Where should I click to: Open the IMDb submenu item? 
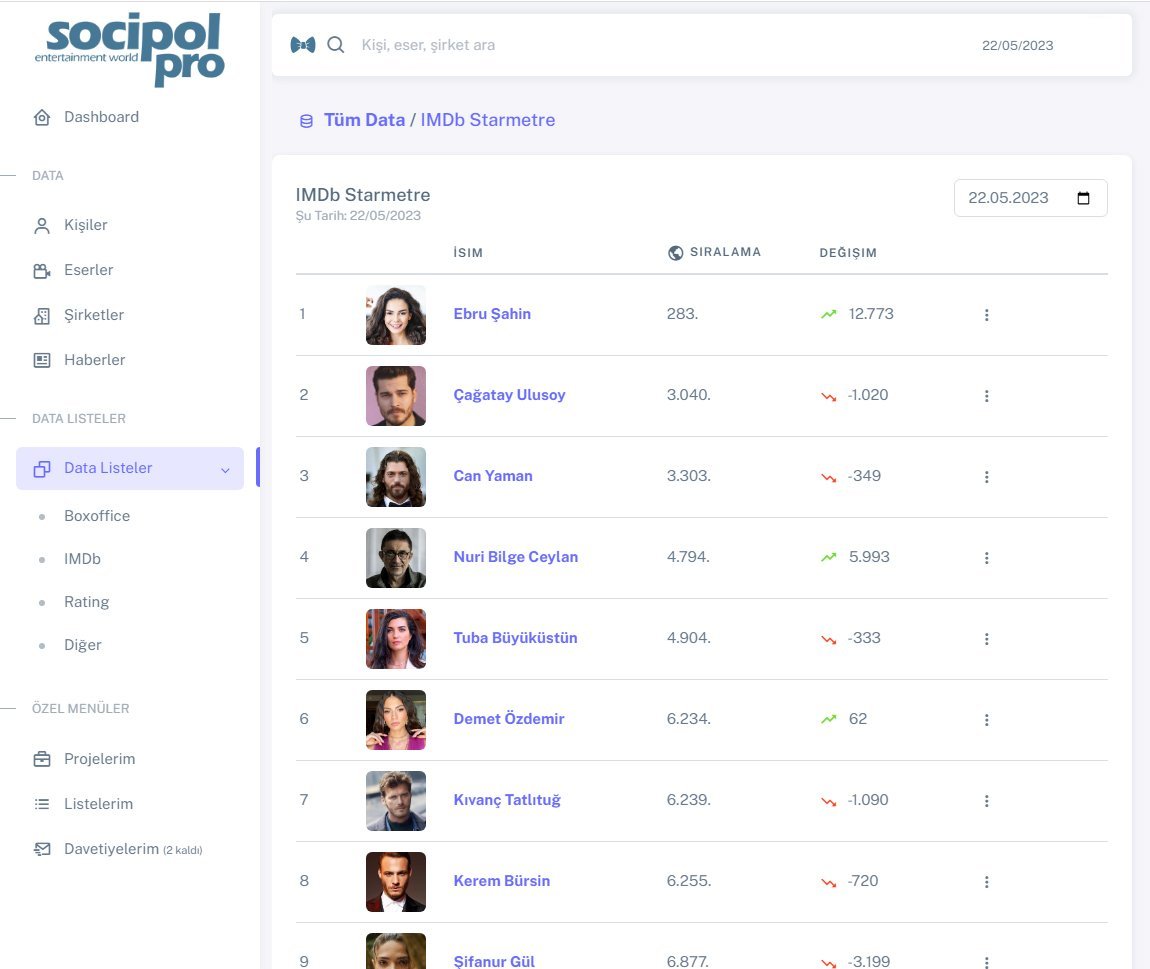(x=82, y=559)
